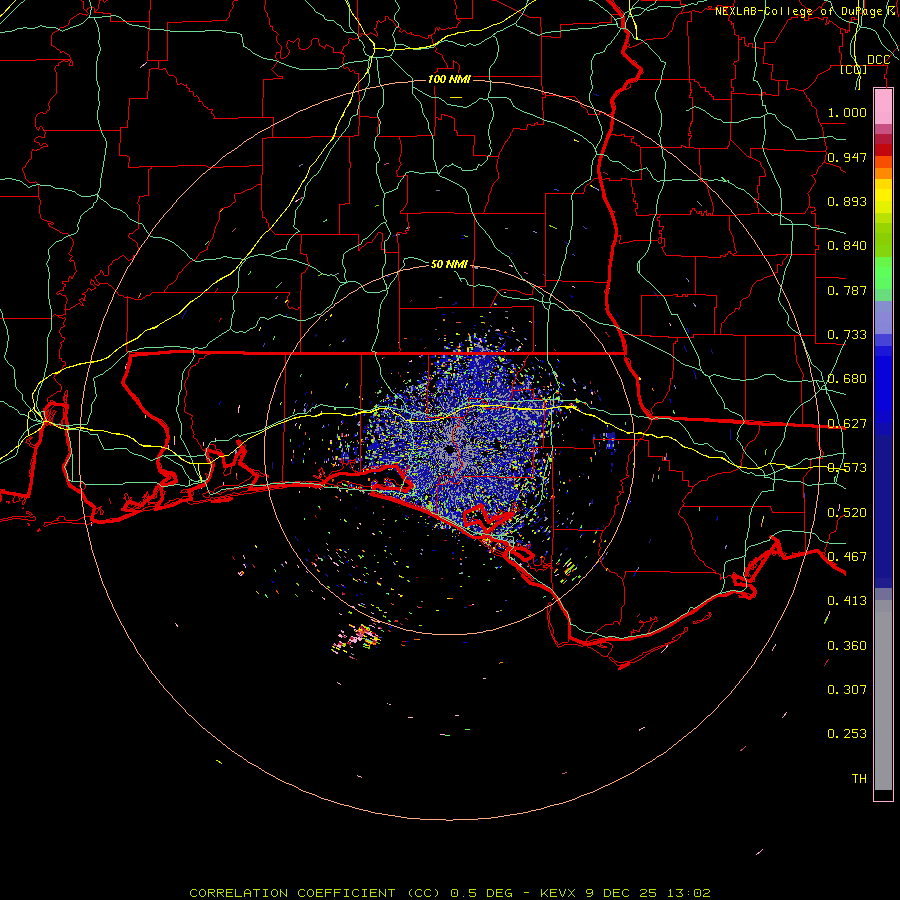Click the TH threshold label
The height and width of the screenshot is (900, 900).
859,778
